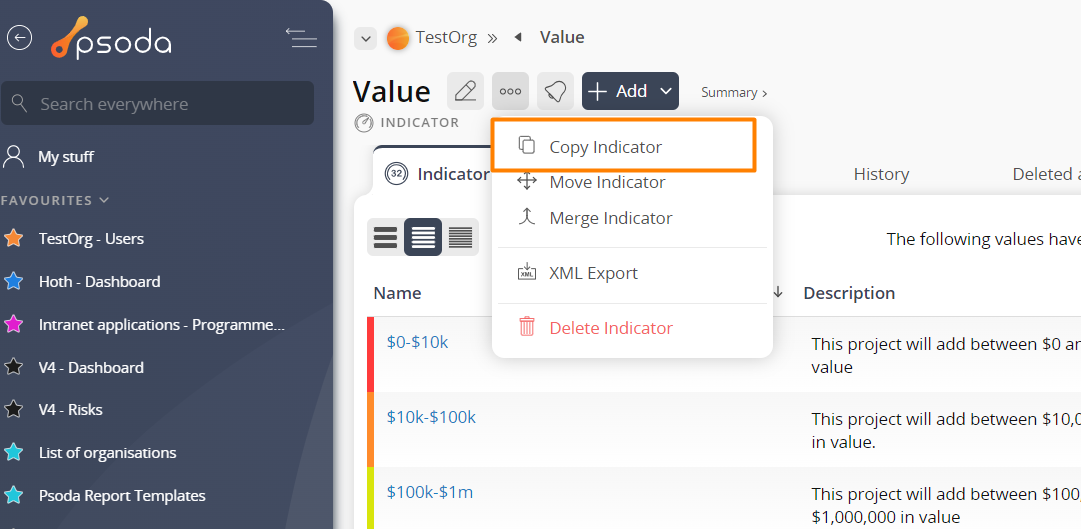Click the bell notification icon
Image resolution: width=1081 pixels, height=529 pixels.
555,91
